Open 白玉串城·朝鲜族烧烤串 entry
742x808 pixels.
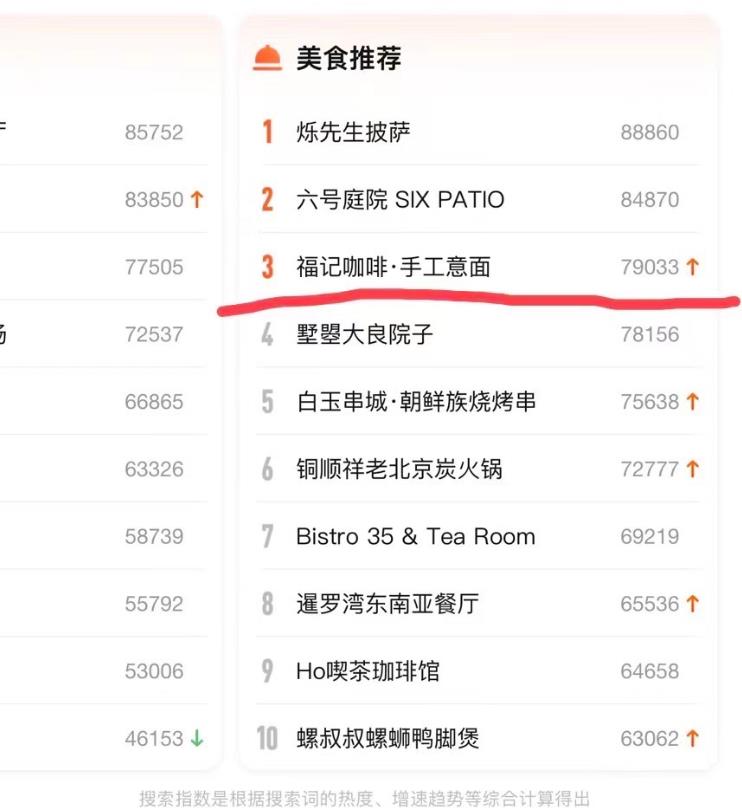416,402
